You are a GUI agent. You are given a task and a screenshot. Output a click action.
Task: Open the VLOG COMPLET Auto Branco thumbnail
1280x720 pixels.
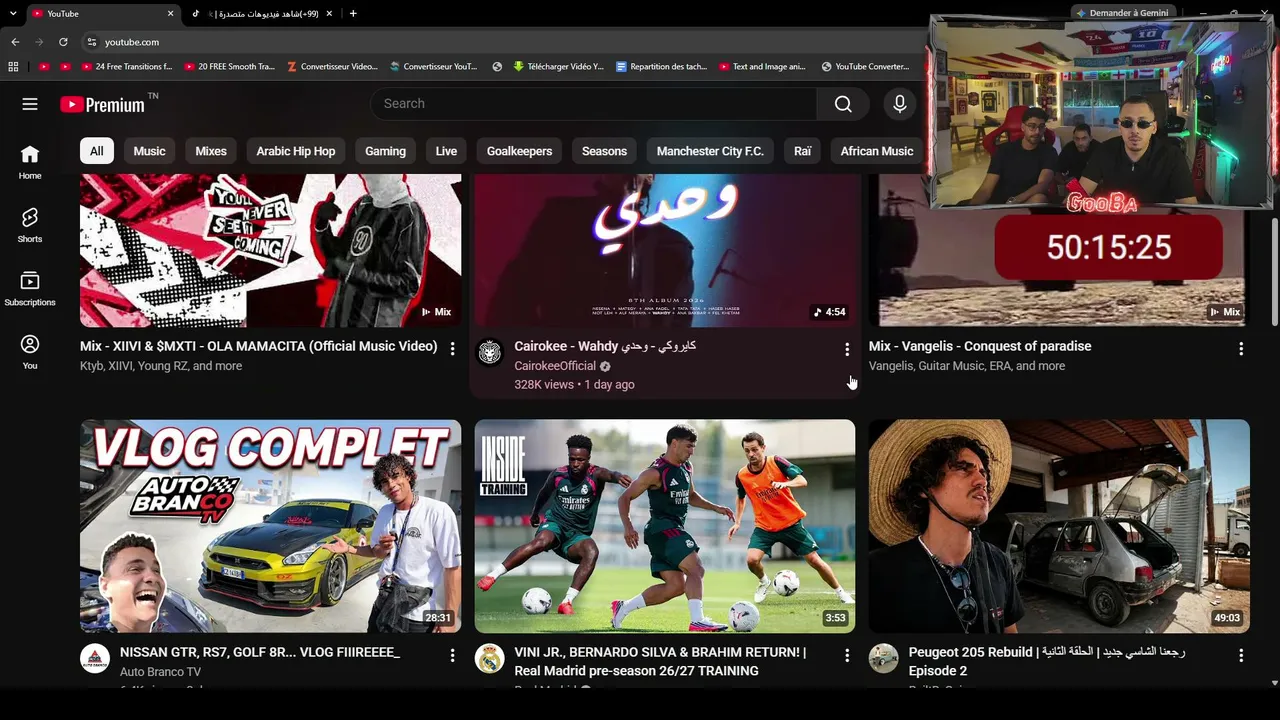[270, 526]
